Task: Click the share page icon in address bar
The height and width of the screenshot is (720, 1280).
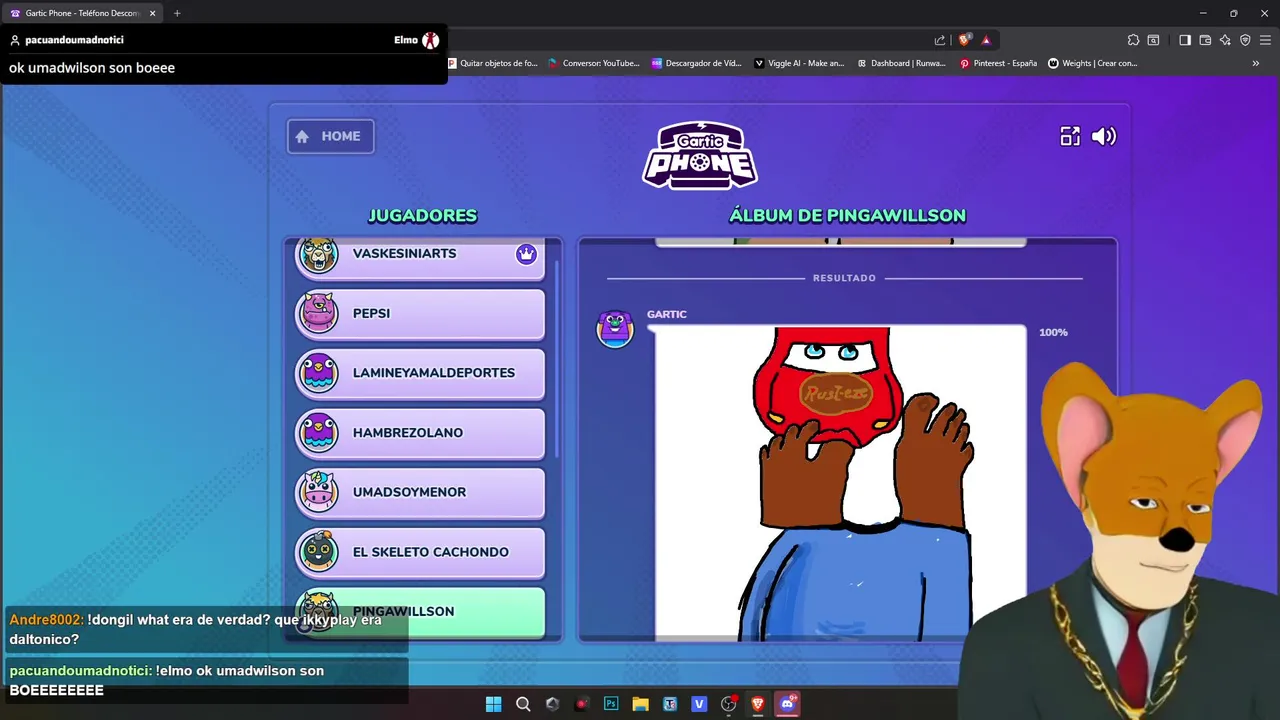Action: coord(940,40)
